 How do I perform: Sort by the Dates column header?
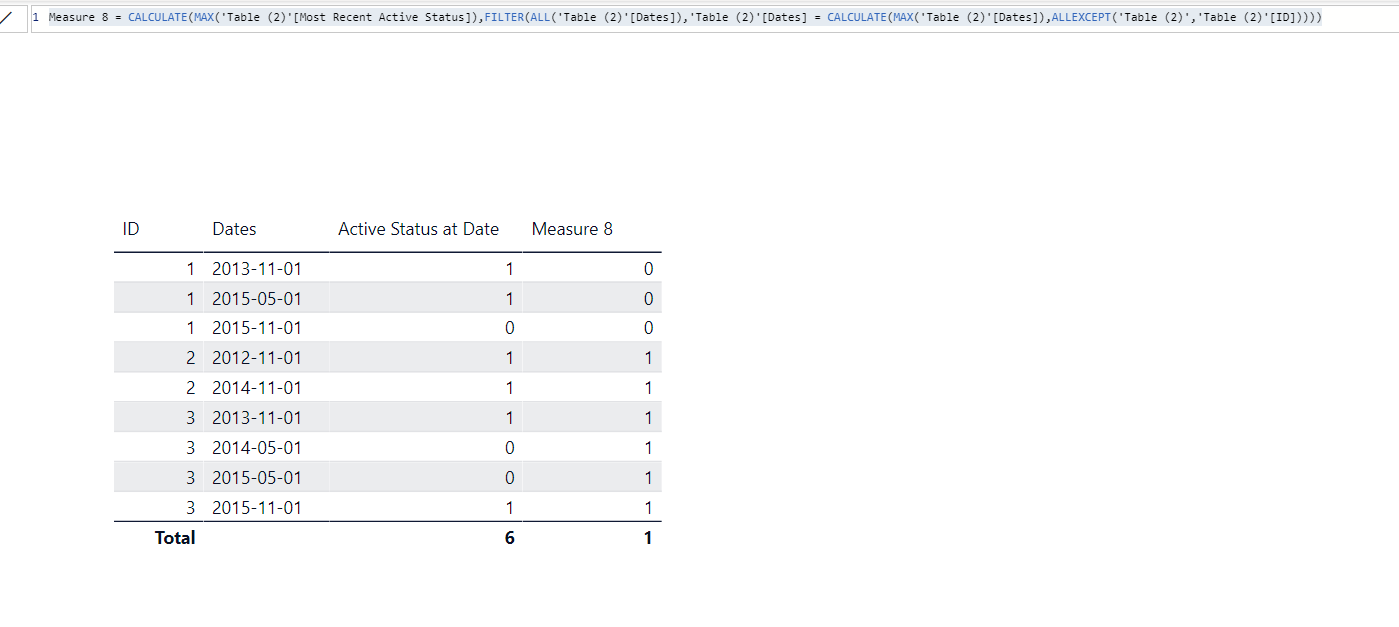click(234, 229)
